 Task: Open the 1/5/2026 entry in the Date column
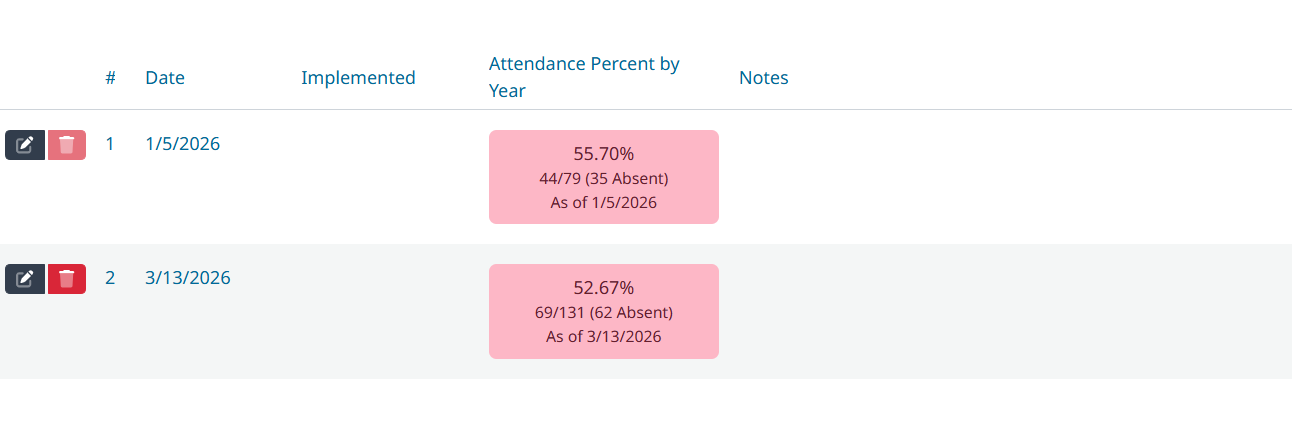182,144
